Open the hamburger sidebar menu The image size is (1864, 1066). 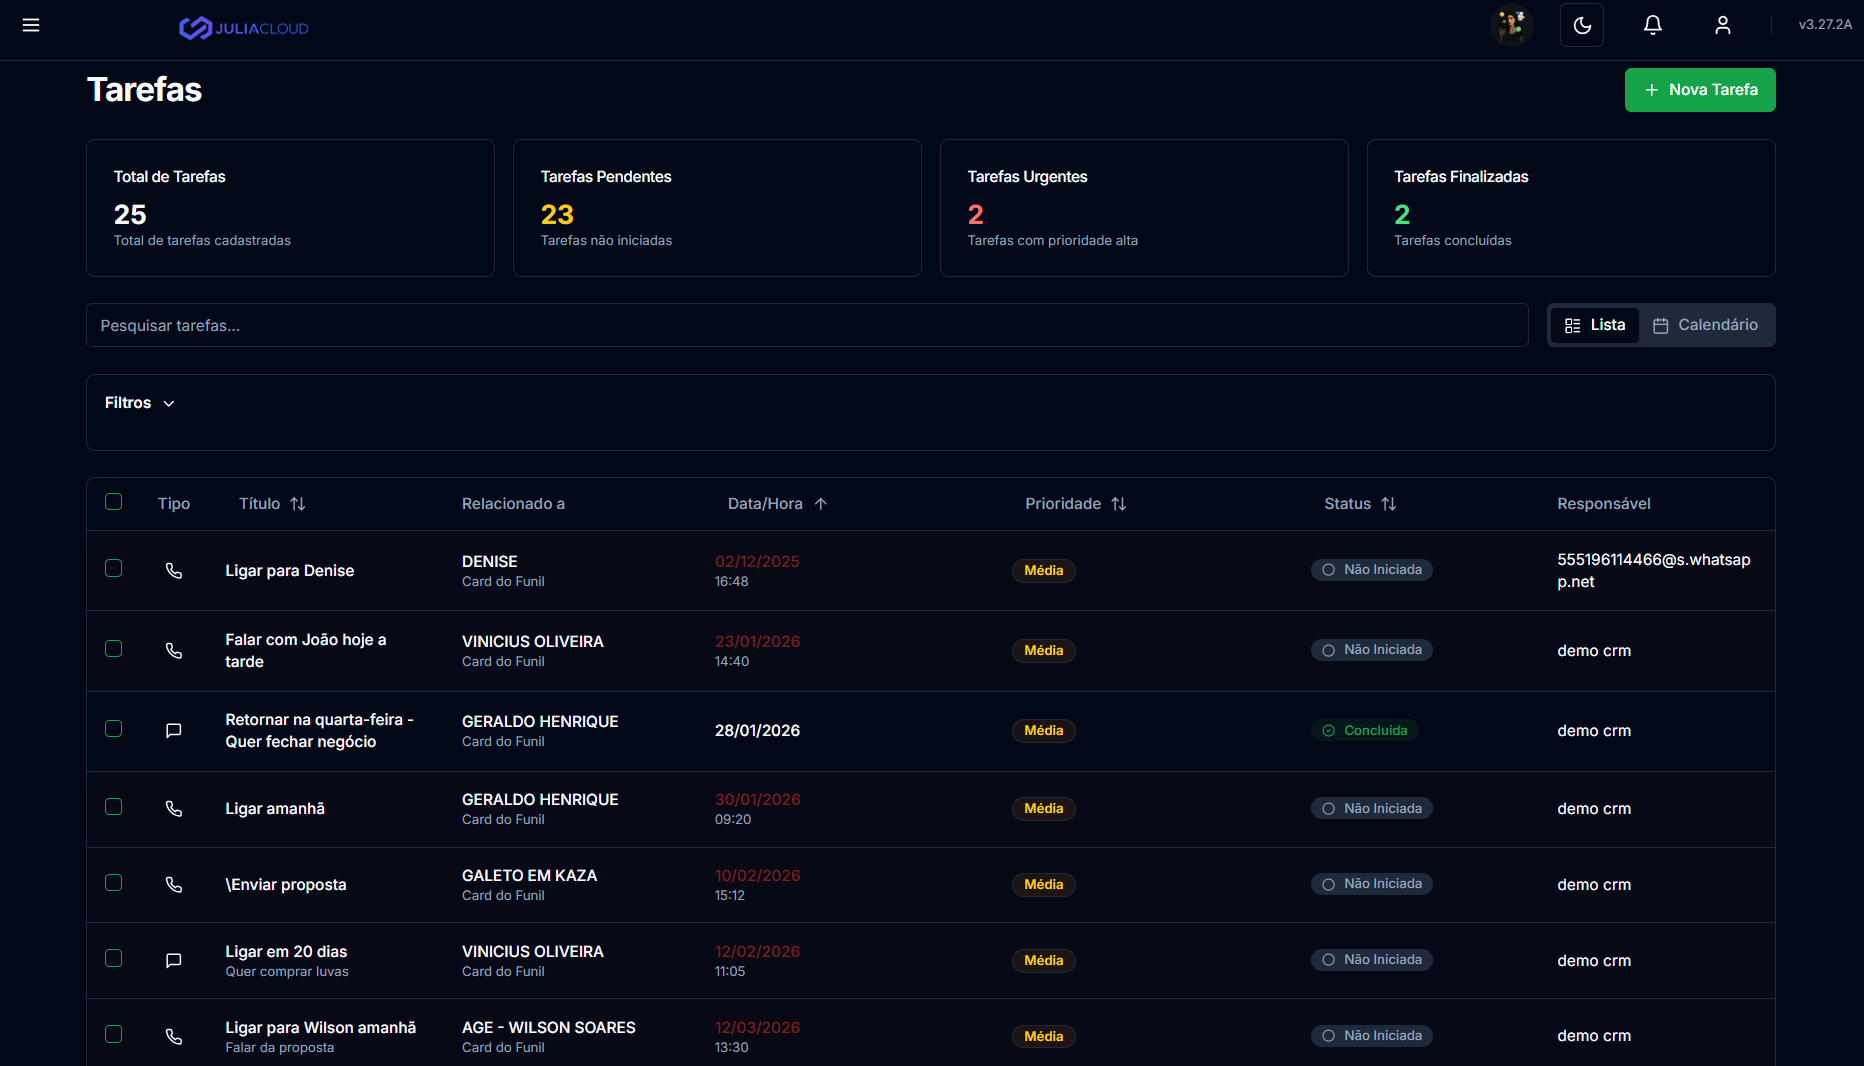coord(31,25)
